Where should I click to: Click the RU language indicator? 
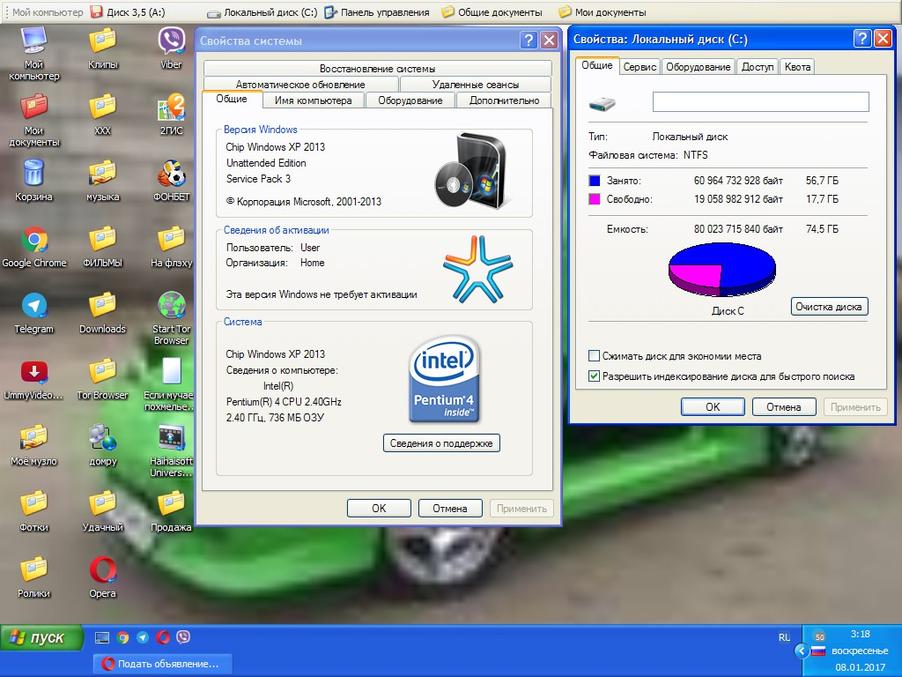tap(784, 637)
